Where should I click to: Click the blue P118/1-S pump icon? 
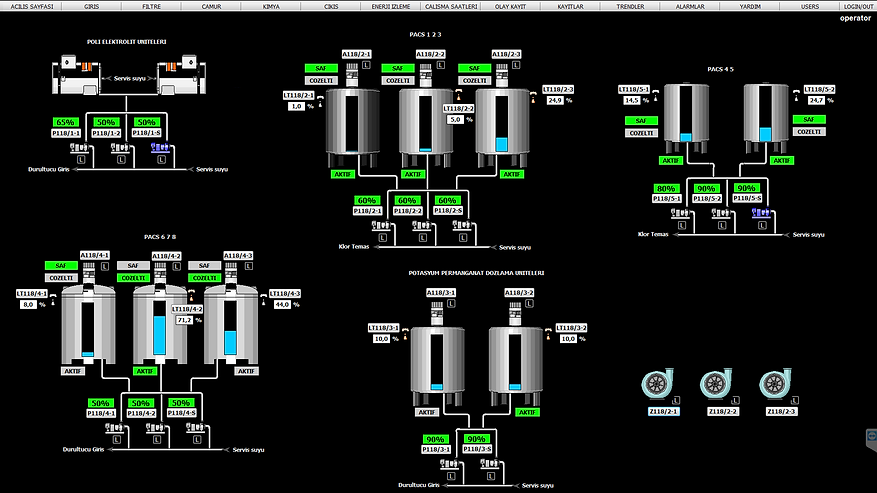[159, 148]
